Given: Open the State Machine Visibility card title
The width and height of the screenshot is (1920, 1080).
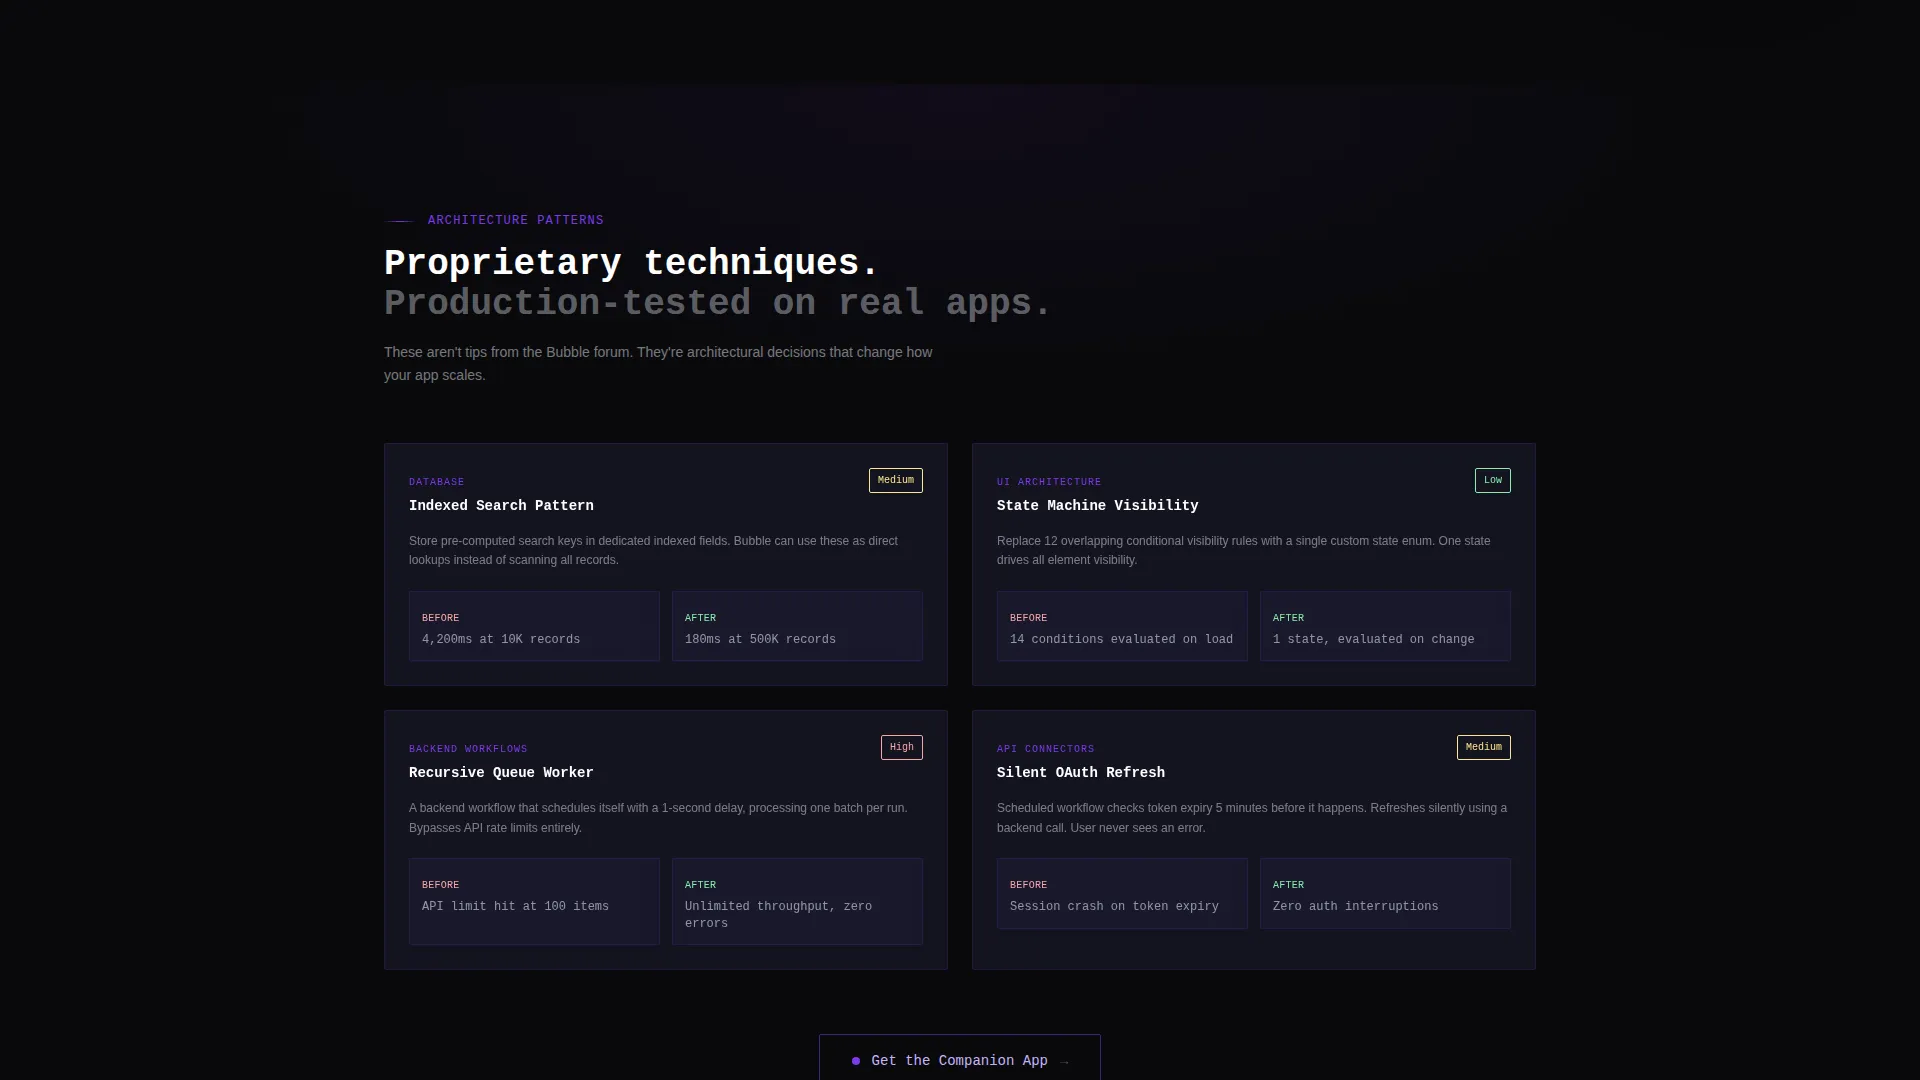Looking at the screenshot, I should coord(1097,506).
